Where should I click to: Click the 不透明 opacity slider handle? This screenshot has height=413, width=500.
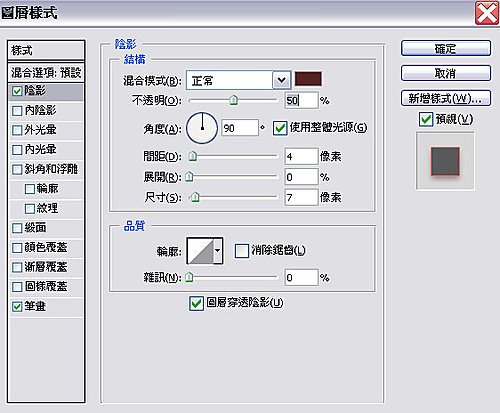click(x=234, y=100)
